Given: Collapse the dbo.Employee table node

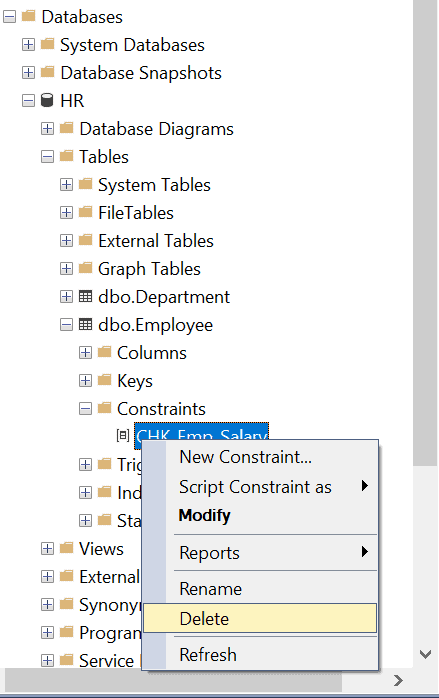Looking at the screenshot, I should tap(66, 325).
